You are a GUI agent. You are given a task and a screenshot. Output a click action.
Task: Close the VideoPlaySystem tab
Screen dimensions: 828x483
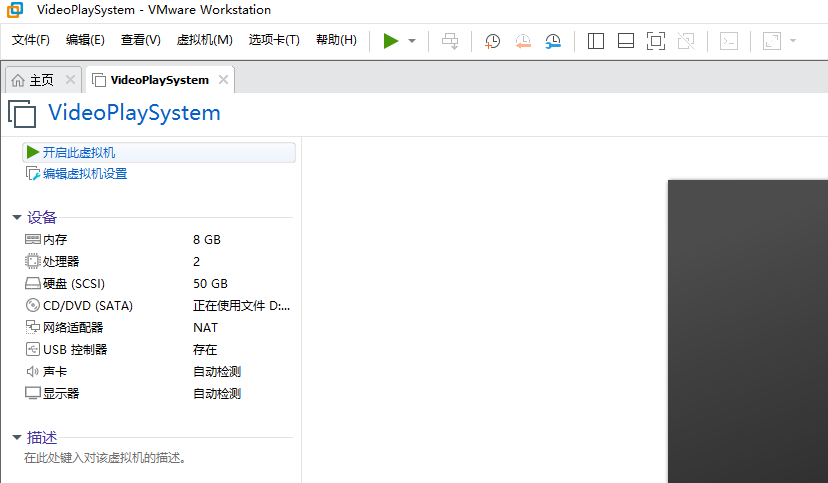223,80
